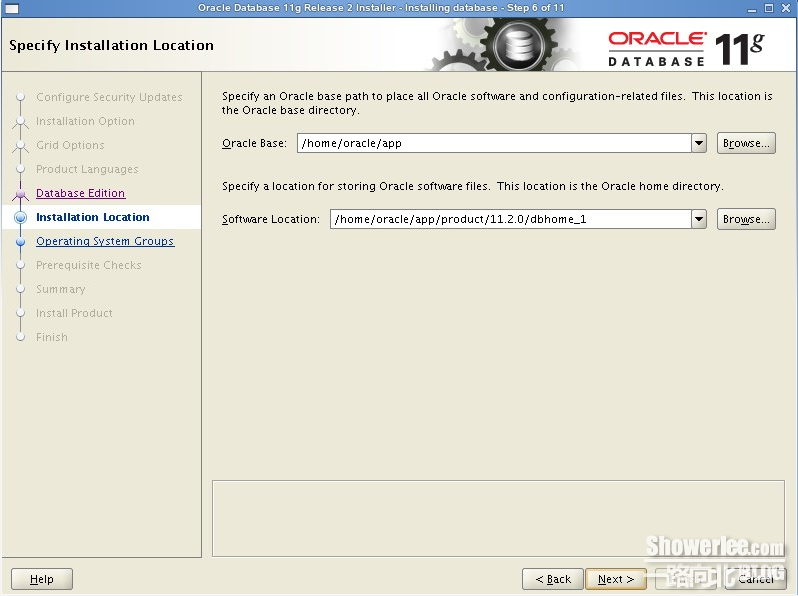Click the Installation Location step bullet icon

[x=20, y=218]
